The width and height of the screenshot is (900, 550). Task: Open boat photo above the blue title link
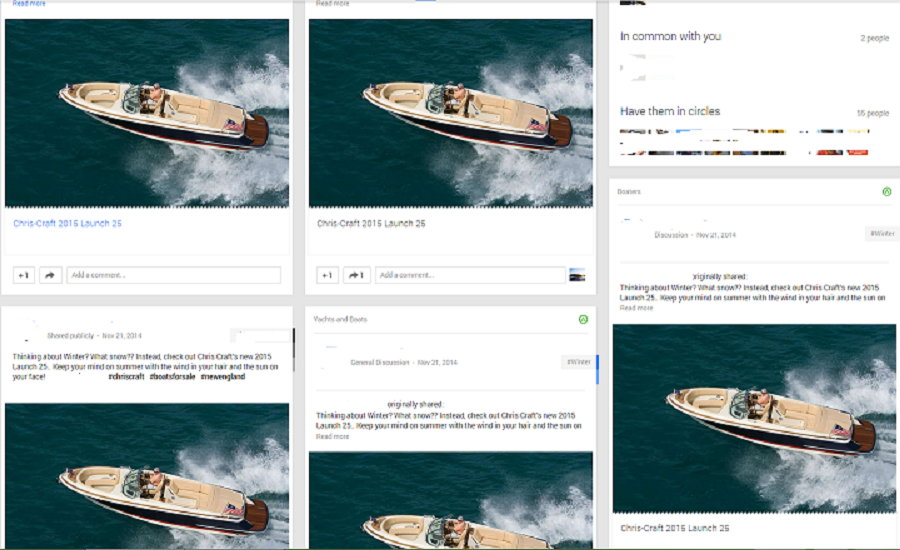147,113
